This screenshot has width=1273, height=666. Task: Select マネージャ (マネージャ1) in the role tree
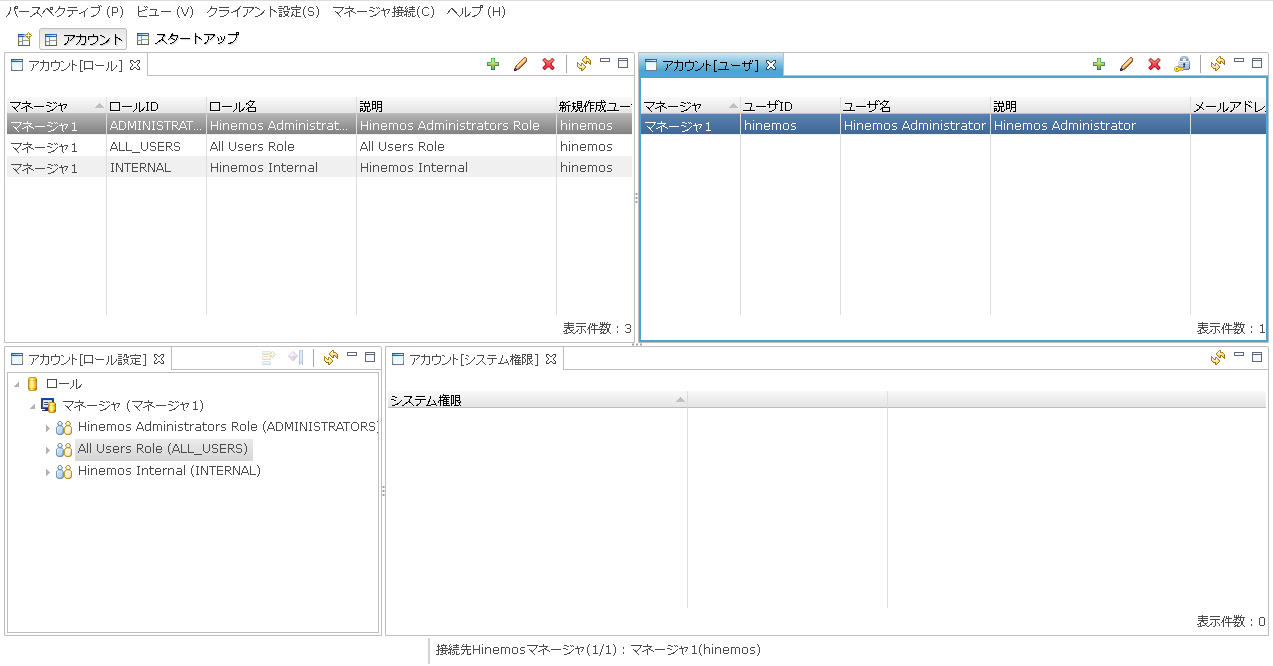tap(133, 405)
